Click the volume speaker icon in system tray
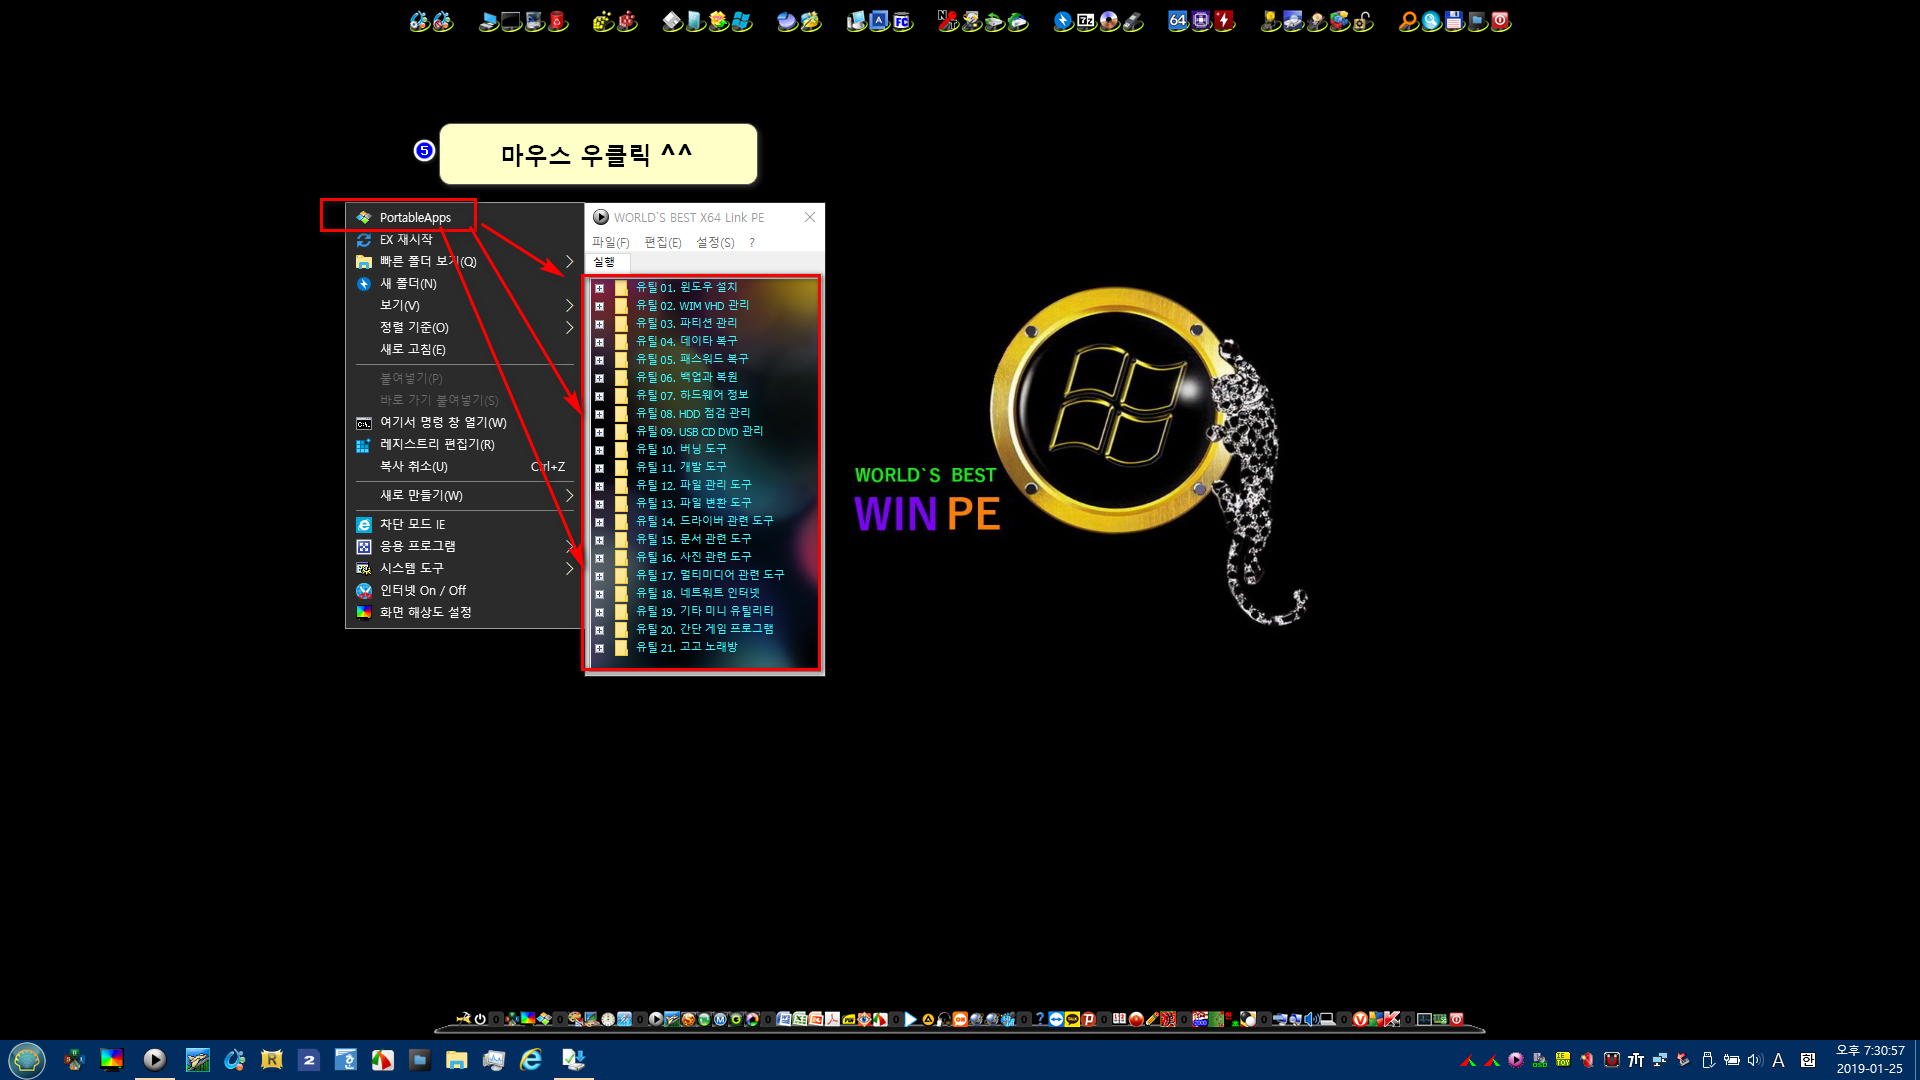The height and width of the screenshot is (1080, 1920). click(1755, 1060)
